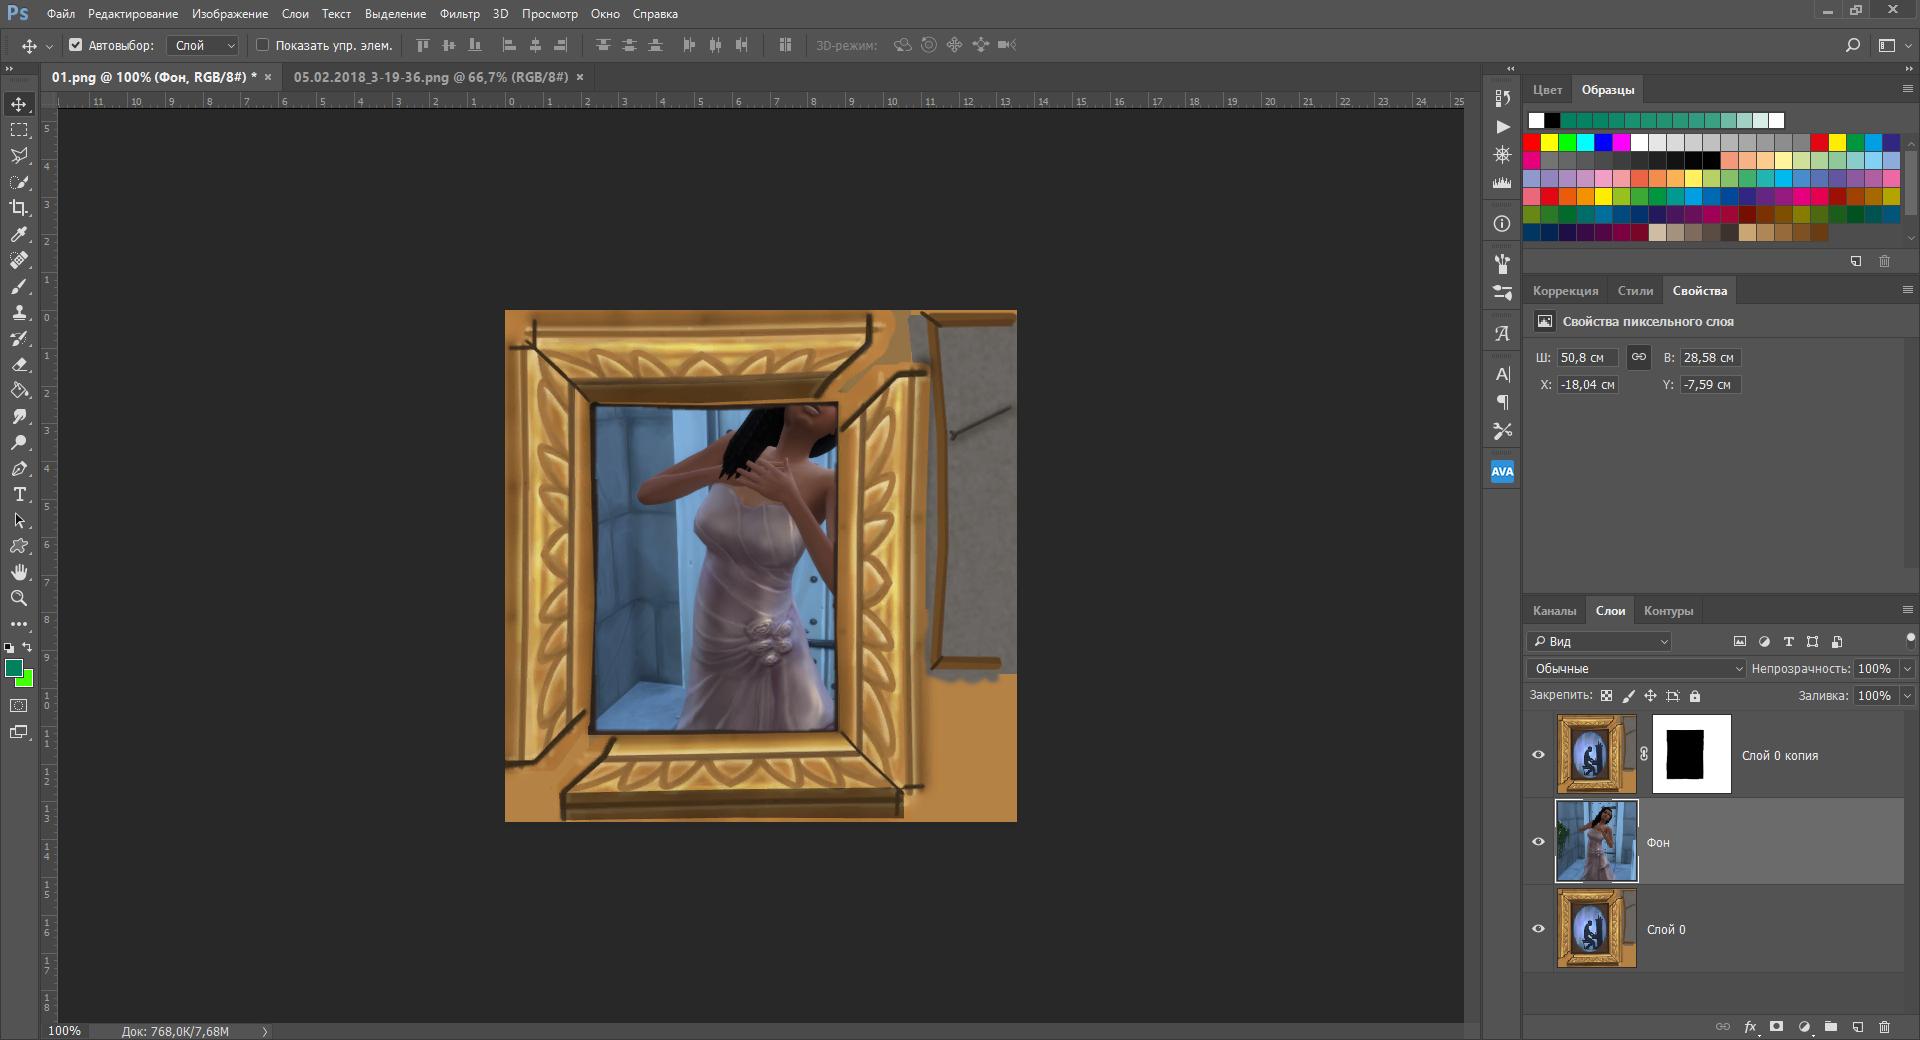The height and width of the screenshot is (1040, 1920).
Task: Enable Показать упр. элем. checkbox
Action: click(x=263, y=45)
